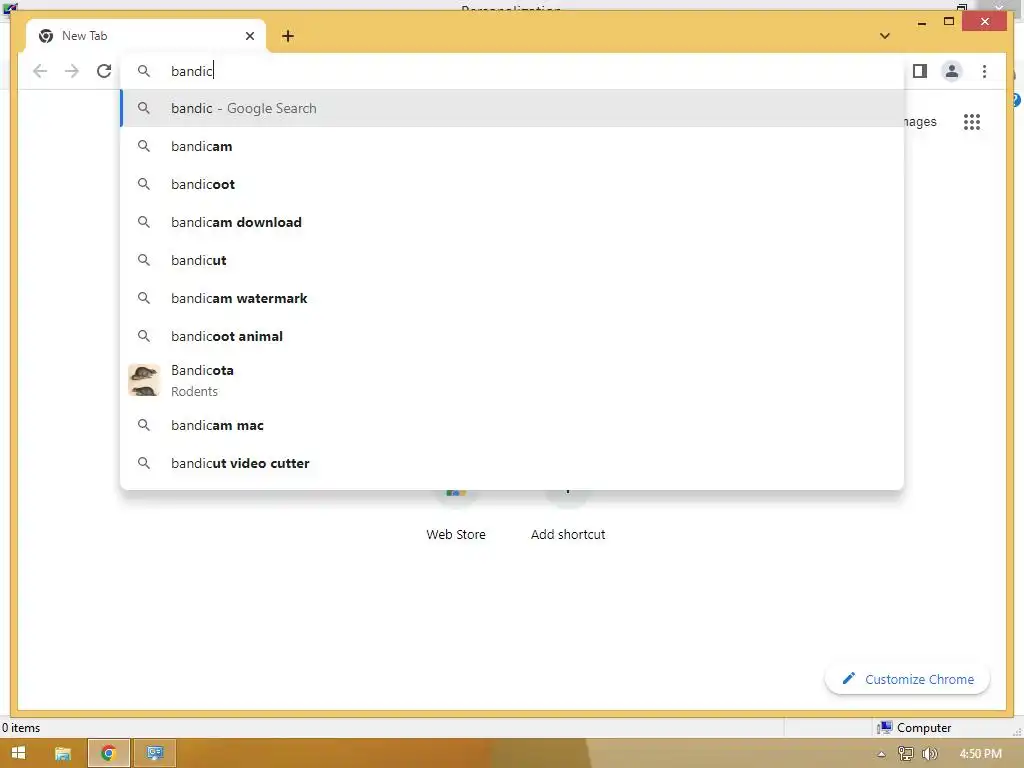This screenshot has height=768, width=1024.
Task: Open File Explorer from taskbar
Action: (63, 753)
